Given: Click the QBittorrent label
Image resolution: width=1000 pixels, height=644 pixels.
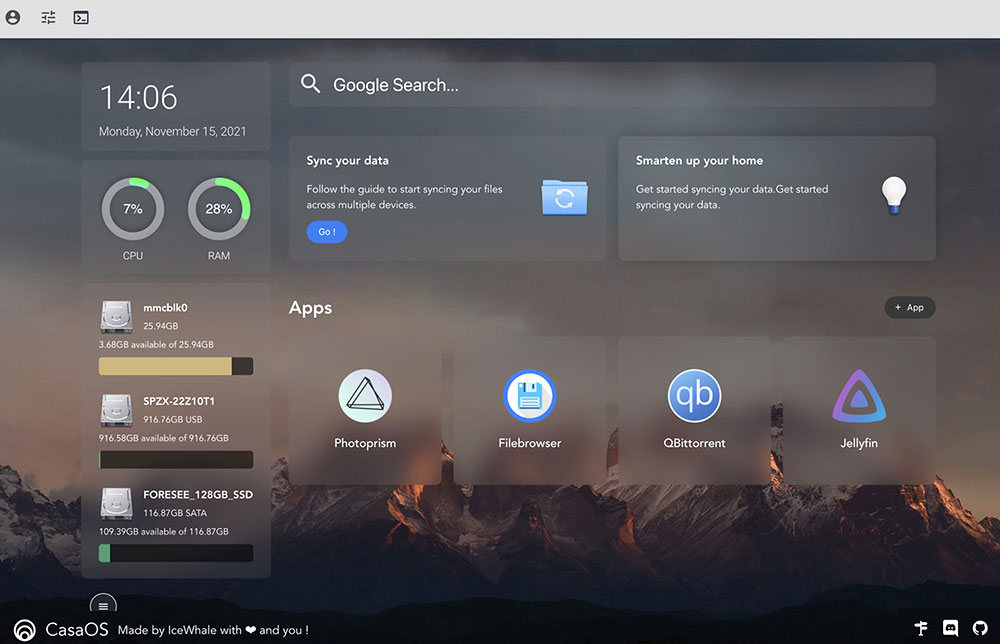Looking at the screenshot, I should point(695,443).
